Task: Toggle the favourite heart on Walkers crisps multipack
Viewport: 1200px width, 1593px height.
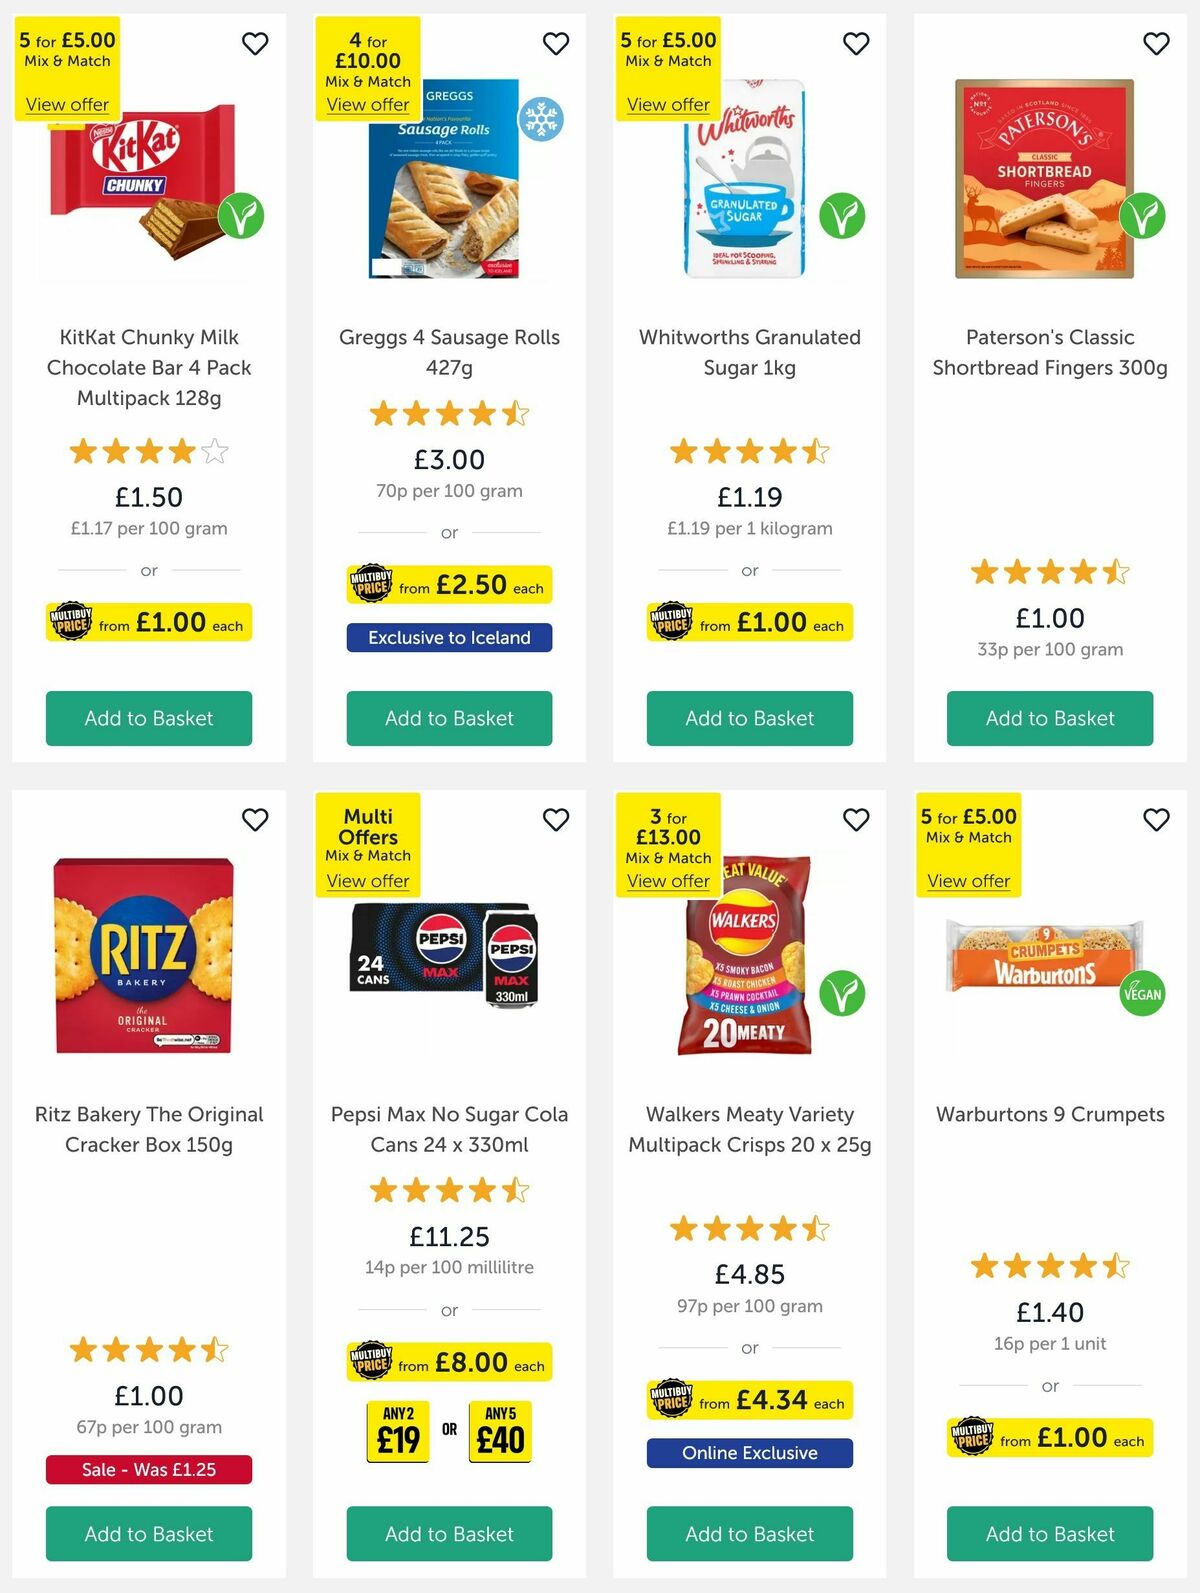Action: point(855,819)
